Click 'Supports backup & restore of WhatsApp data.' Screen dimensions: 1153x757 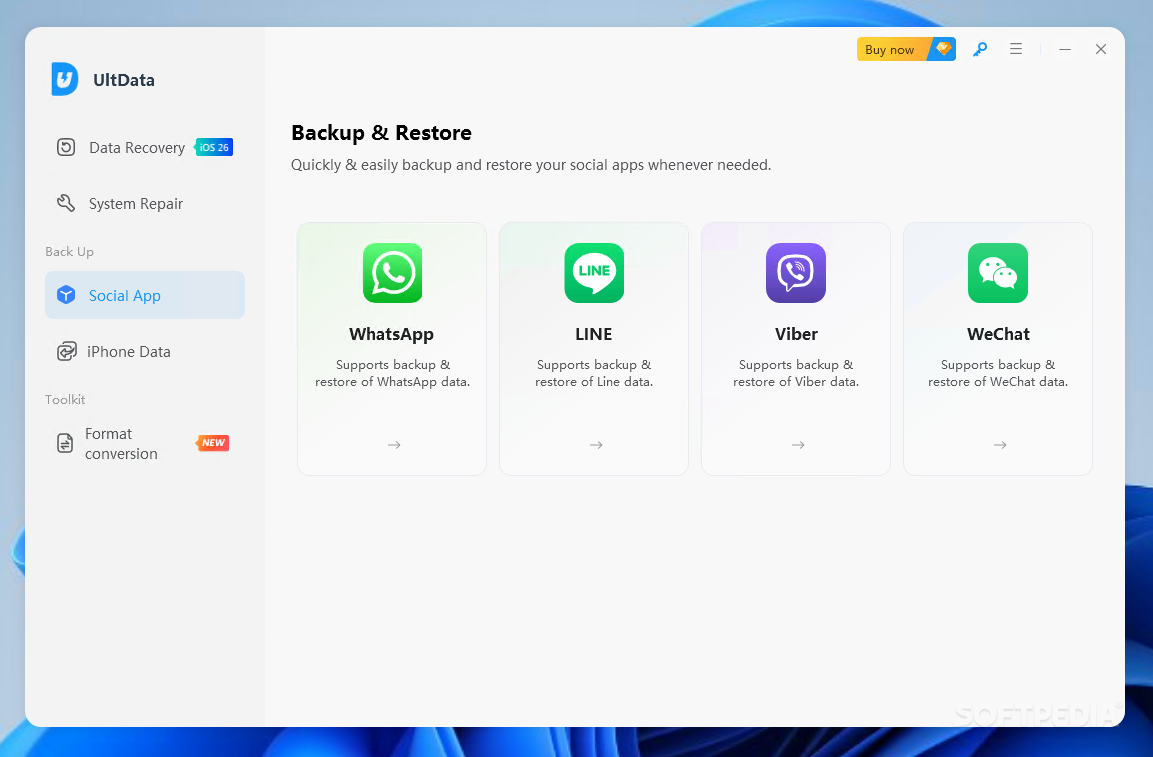tap(393, 373)
